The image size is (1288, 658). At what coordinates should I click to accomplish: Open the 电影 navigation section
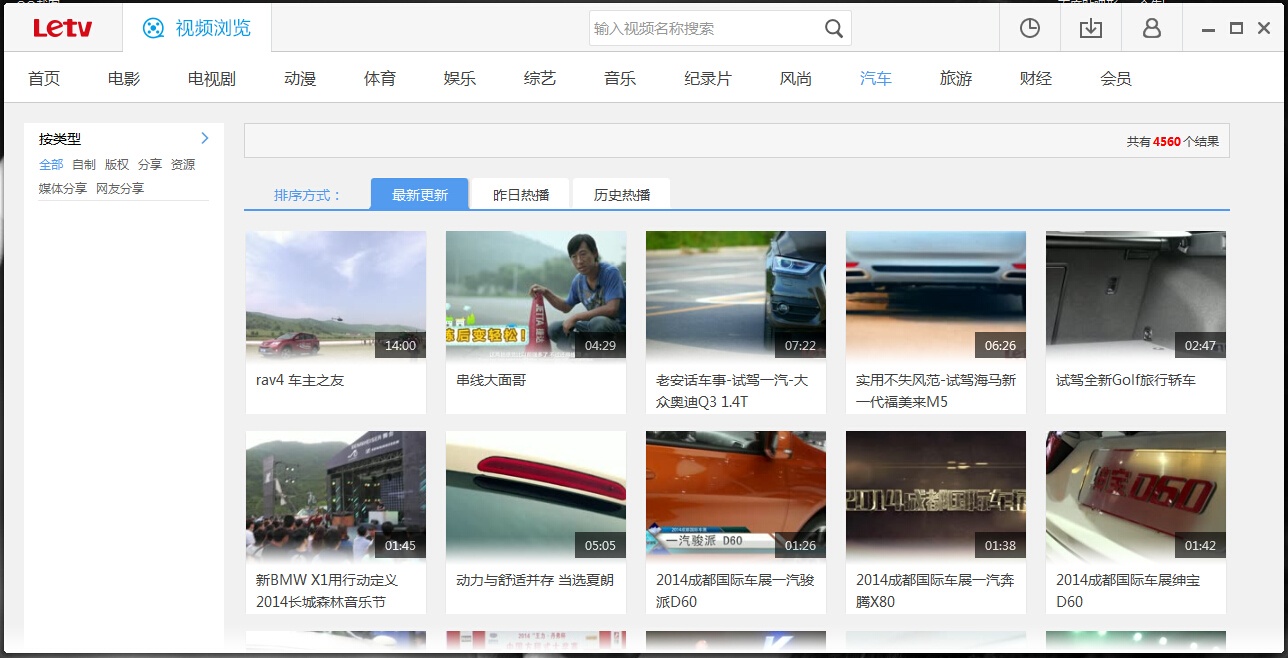coord(122,77)
